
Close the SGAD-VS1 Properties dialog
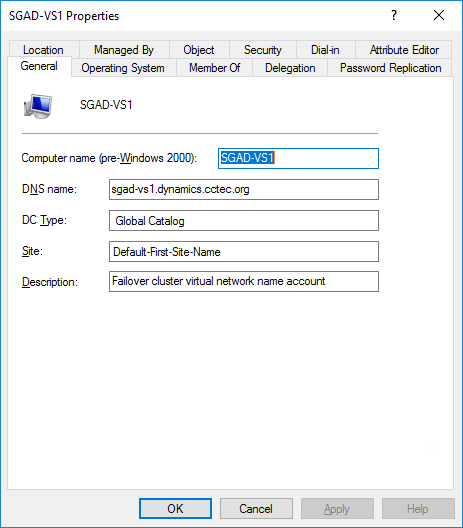pyautogui.click(x=439, y=15)
